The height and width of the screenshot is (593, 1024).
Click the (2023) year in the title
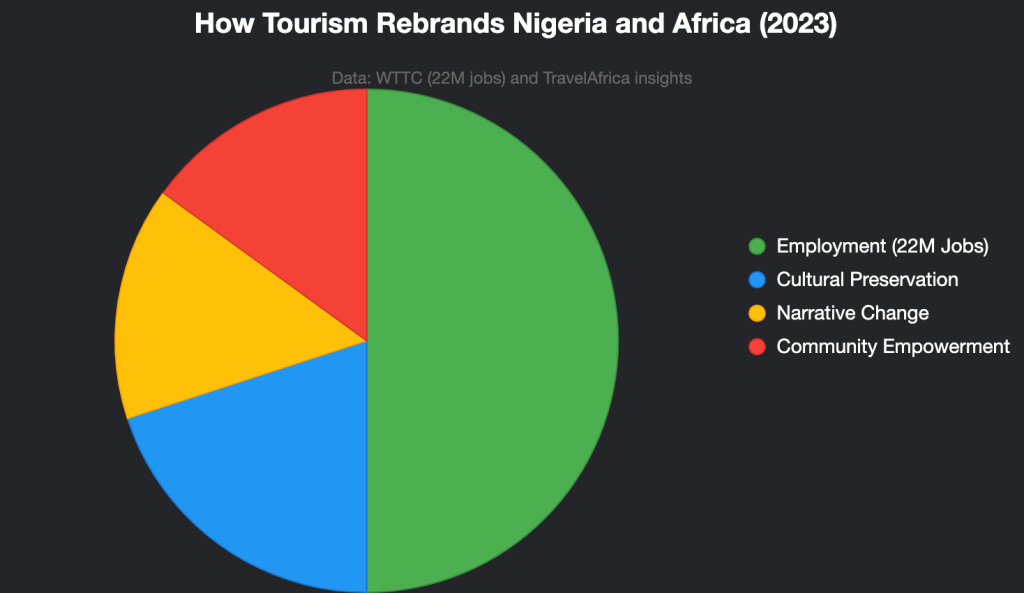pyautogui.click(x=797, y=24)
